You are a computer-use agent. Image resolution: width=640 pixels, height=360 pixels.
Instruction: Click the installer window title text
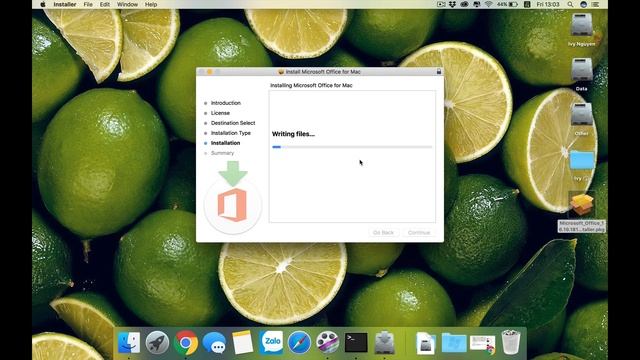point(322,72)
